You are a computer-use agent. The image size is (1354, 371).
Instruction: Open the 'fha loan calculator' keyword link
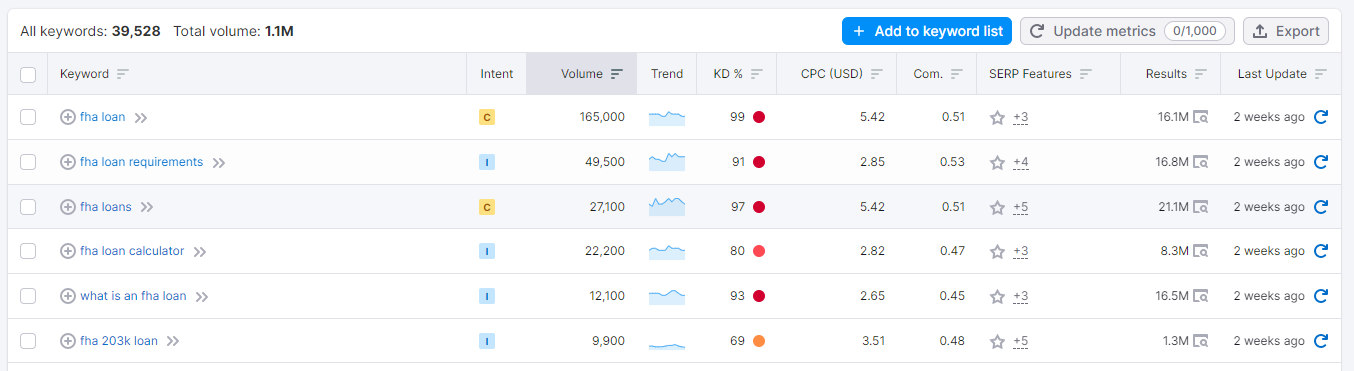(x=132, y=251)
